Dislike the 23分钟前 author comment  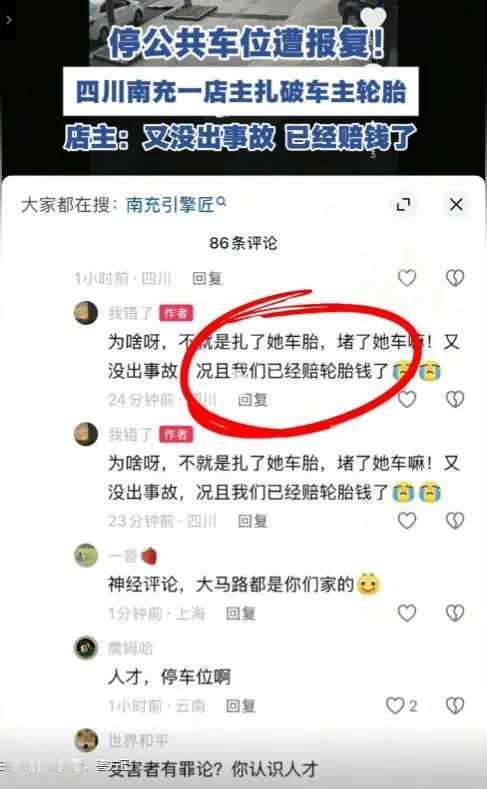[x=455, y=520]
